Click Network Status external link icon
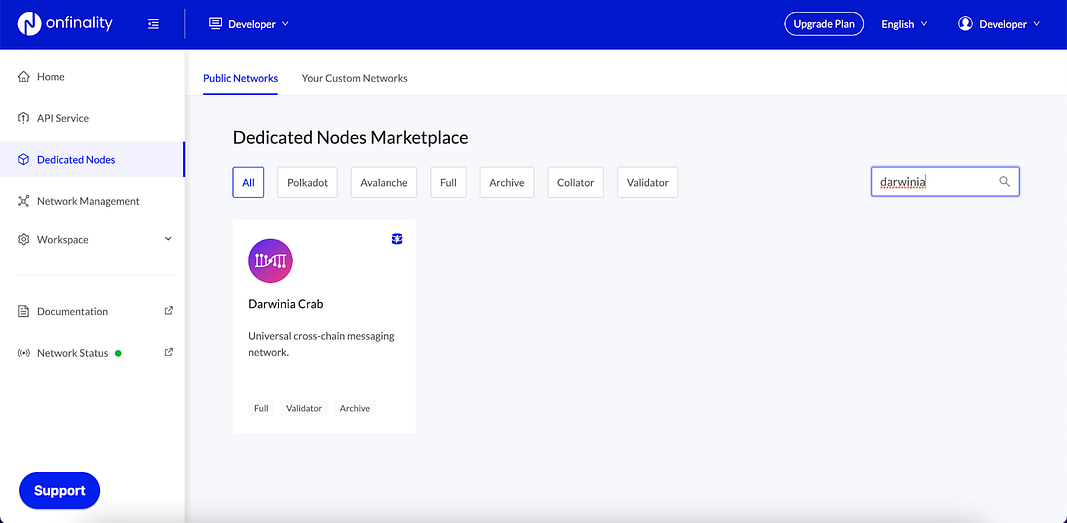1067x523 pixels. click(169, 352)
